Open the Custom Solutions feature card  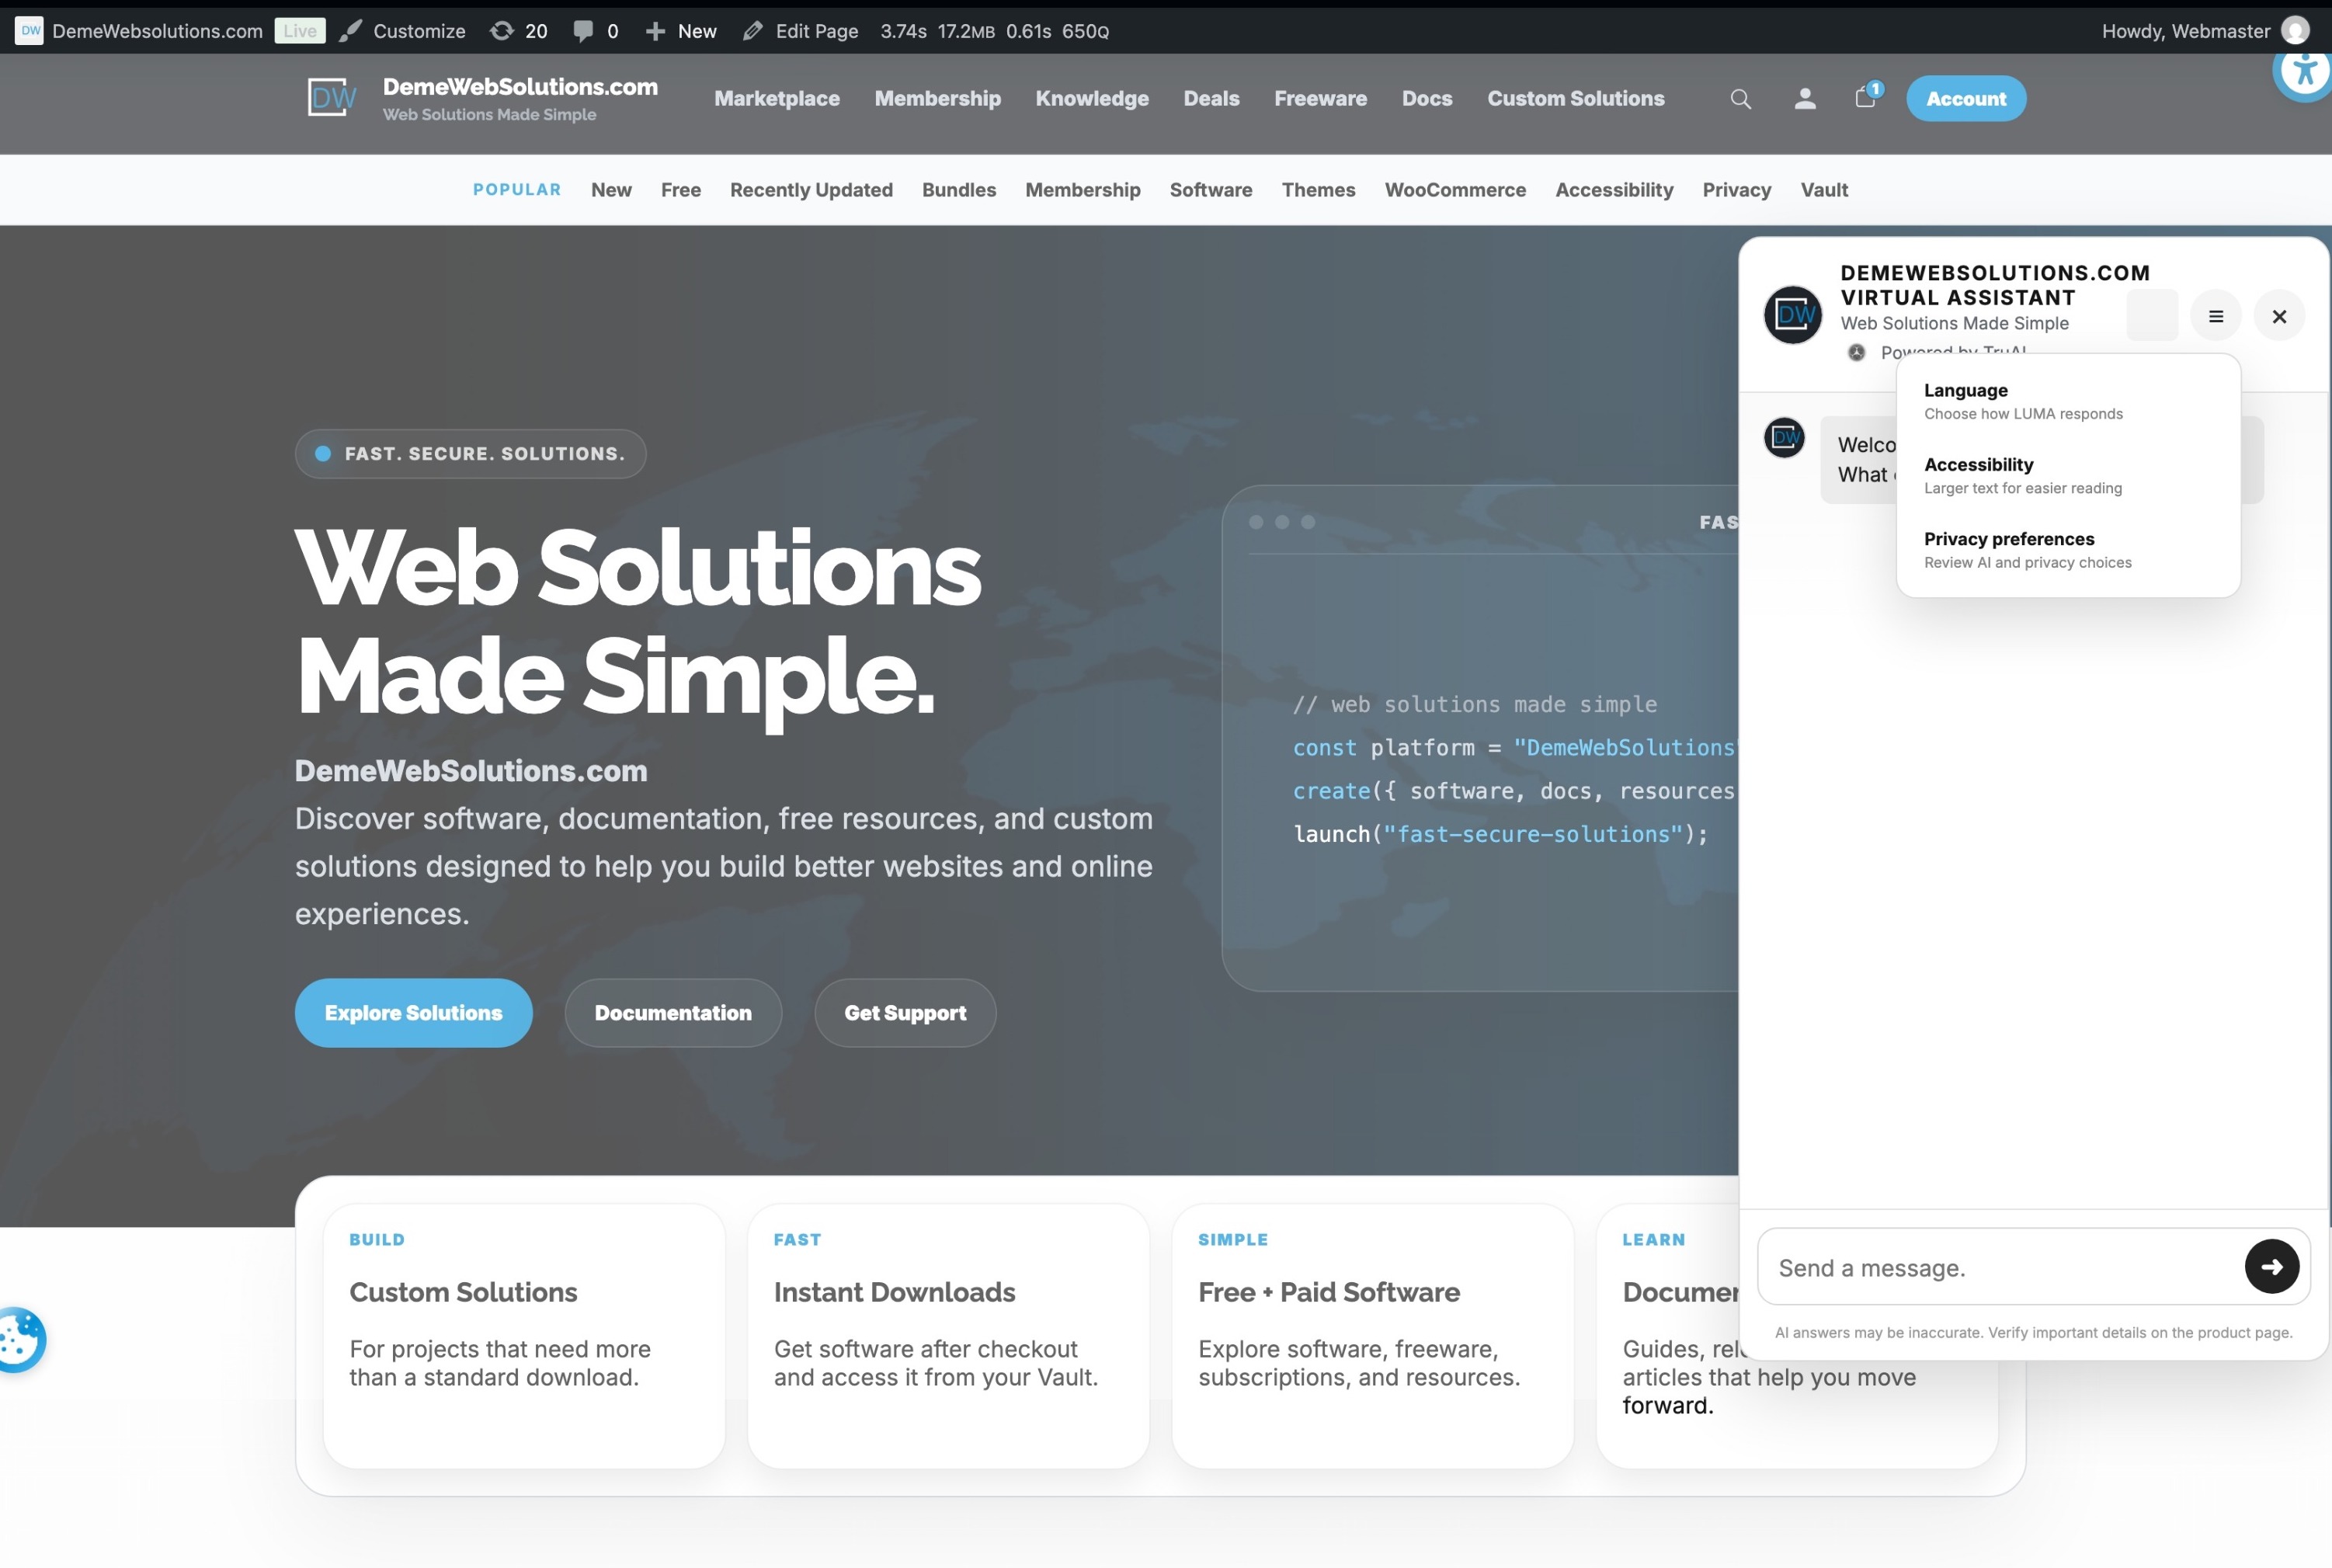click(524, 1335)
